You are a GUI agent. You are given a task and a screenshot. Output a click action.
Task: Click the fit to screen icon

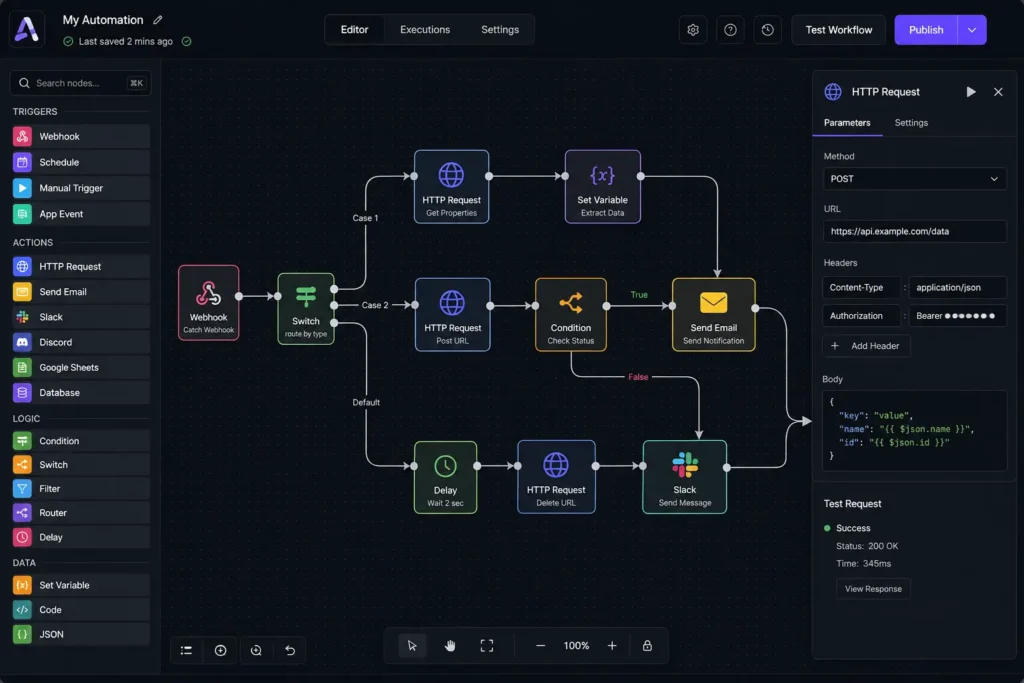[487, 646]
